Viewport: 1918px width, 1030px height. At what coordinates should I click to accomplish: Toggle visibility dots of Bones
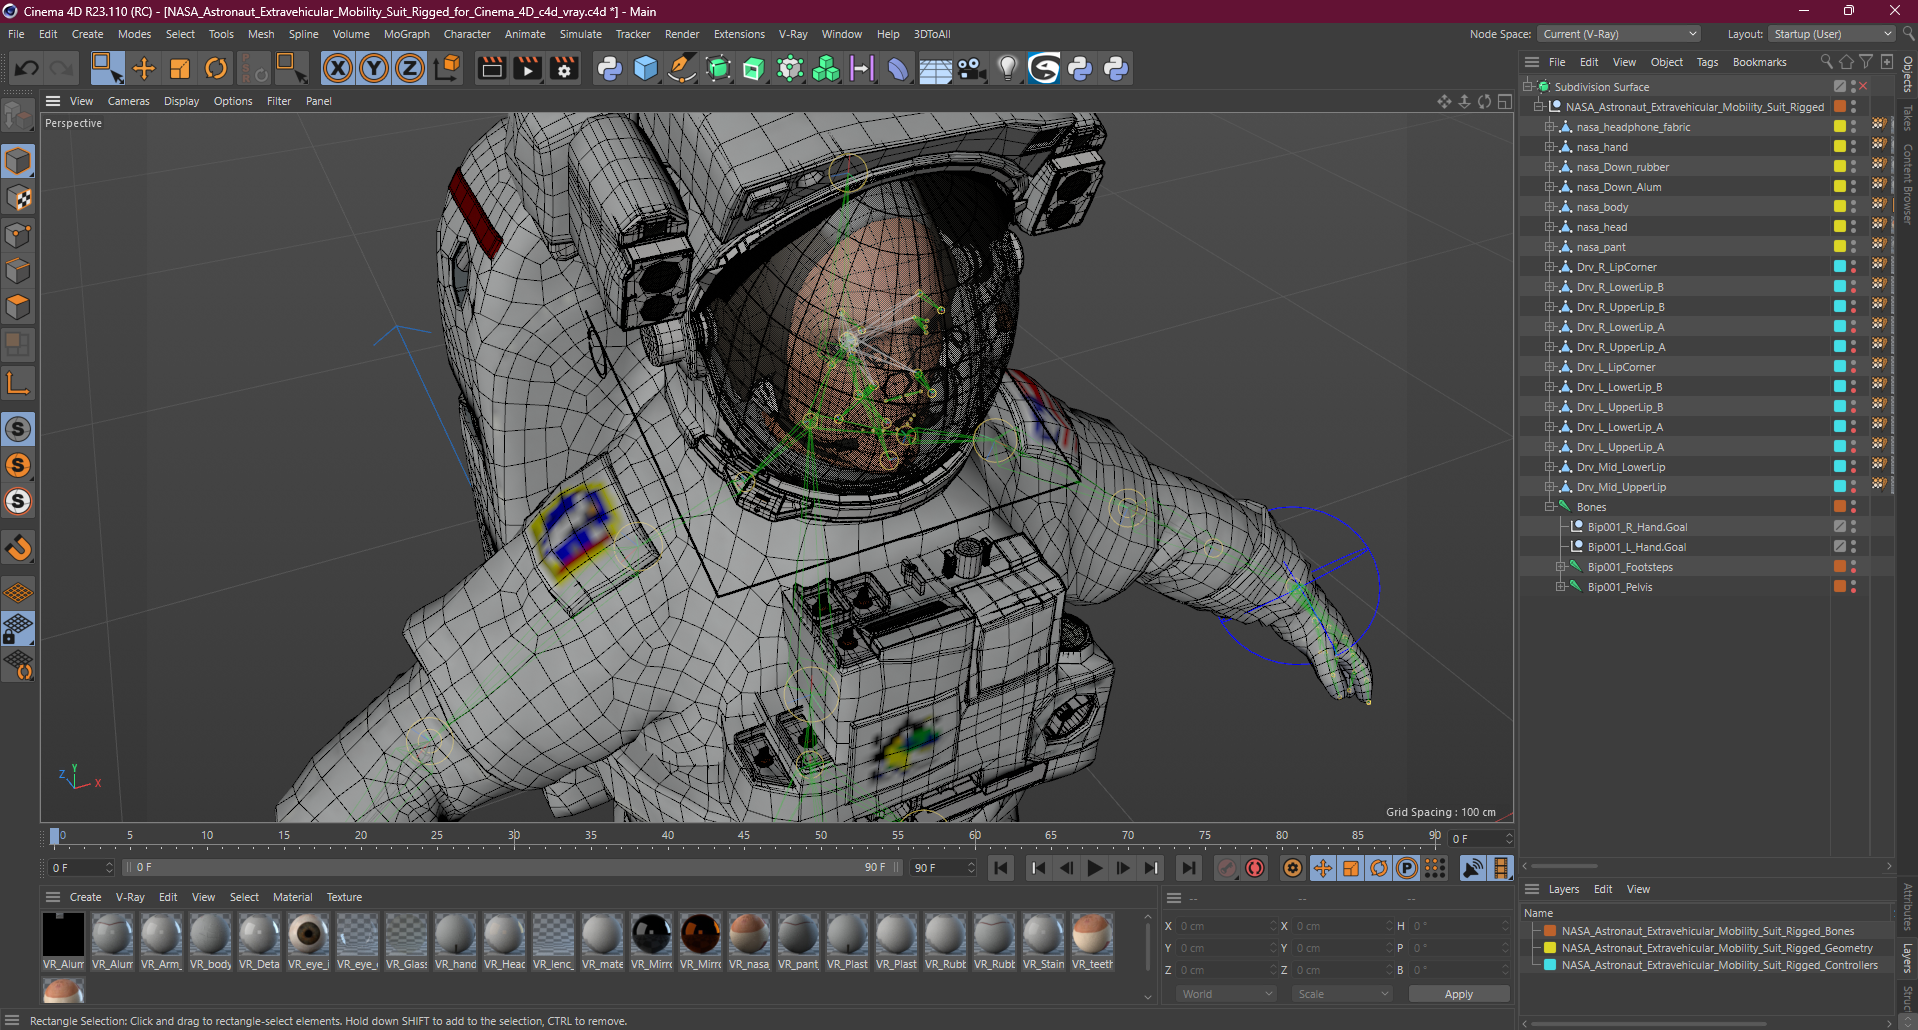(1853, 507)
